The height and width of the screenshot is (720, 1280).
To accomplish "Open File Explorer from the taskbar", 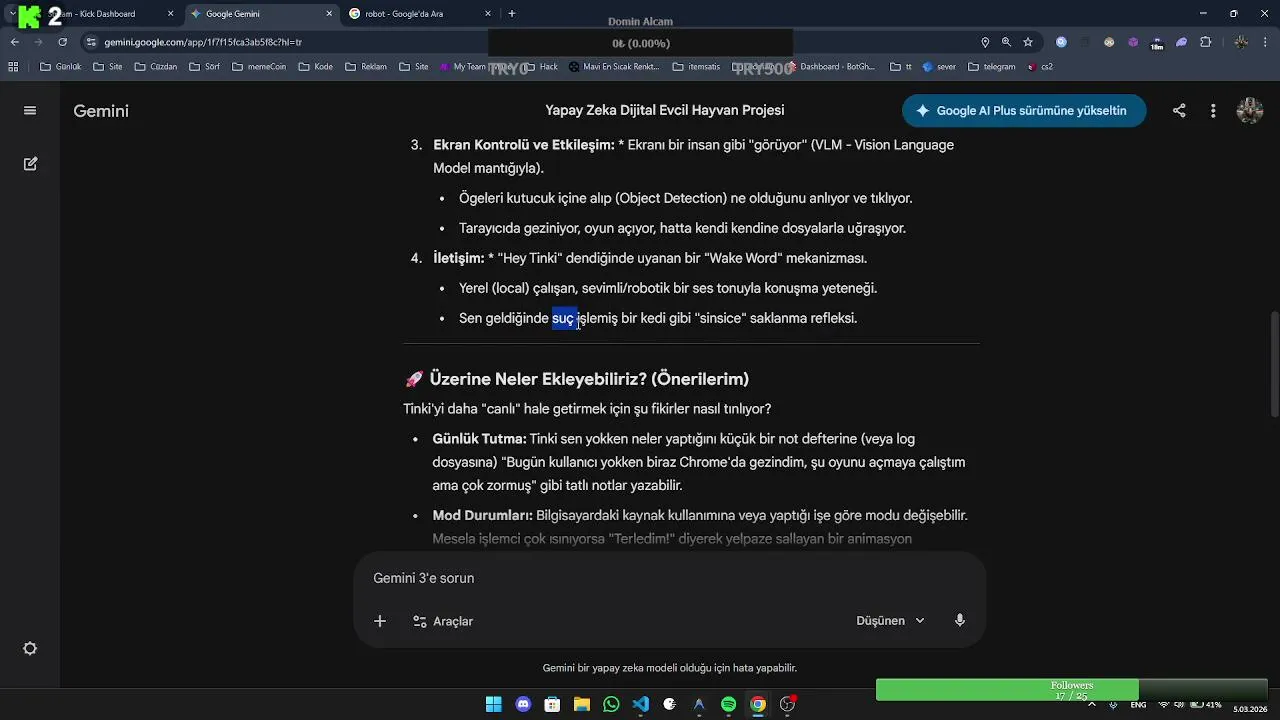I will coord(581,704).
